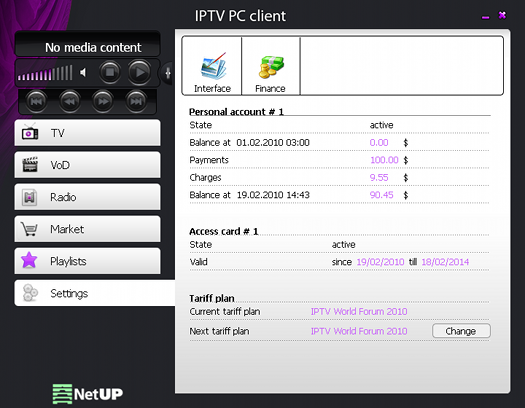
Task: Open the VoD section
Action: click(x=87, y=165)
